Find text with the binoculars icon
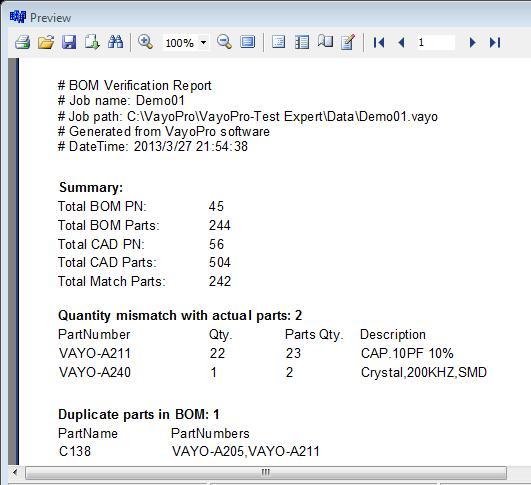Image resolution: width=531 pixels, height=485 pixels. tap(115, 42)
